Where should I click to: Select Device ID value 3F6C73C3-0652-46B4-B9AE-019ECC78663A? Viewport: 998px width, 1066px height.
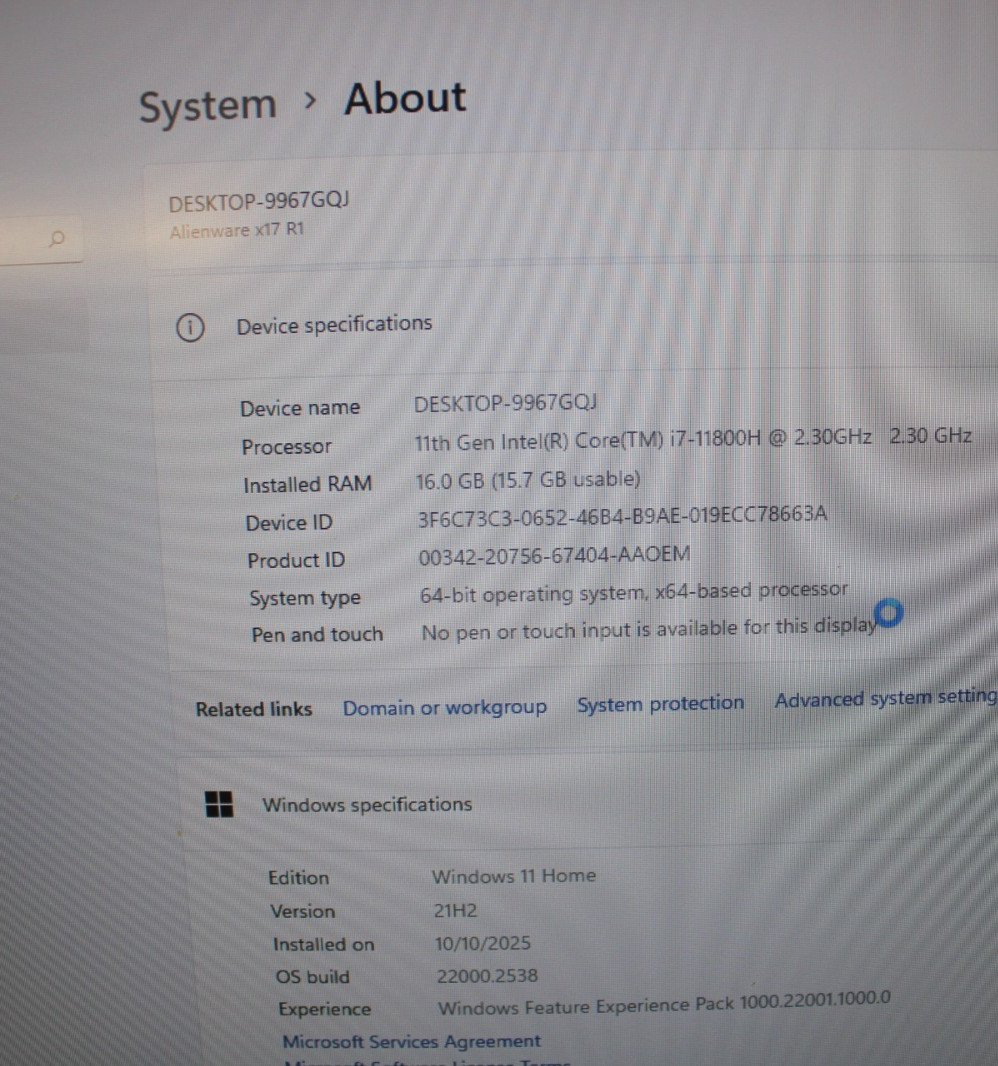622,516
